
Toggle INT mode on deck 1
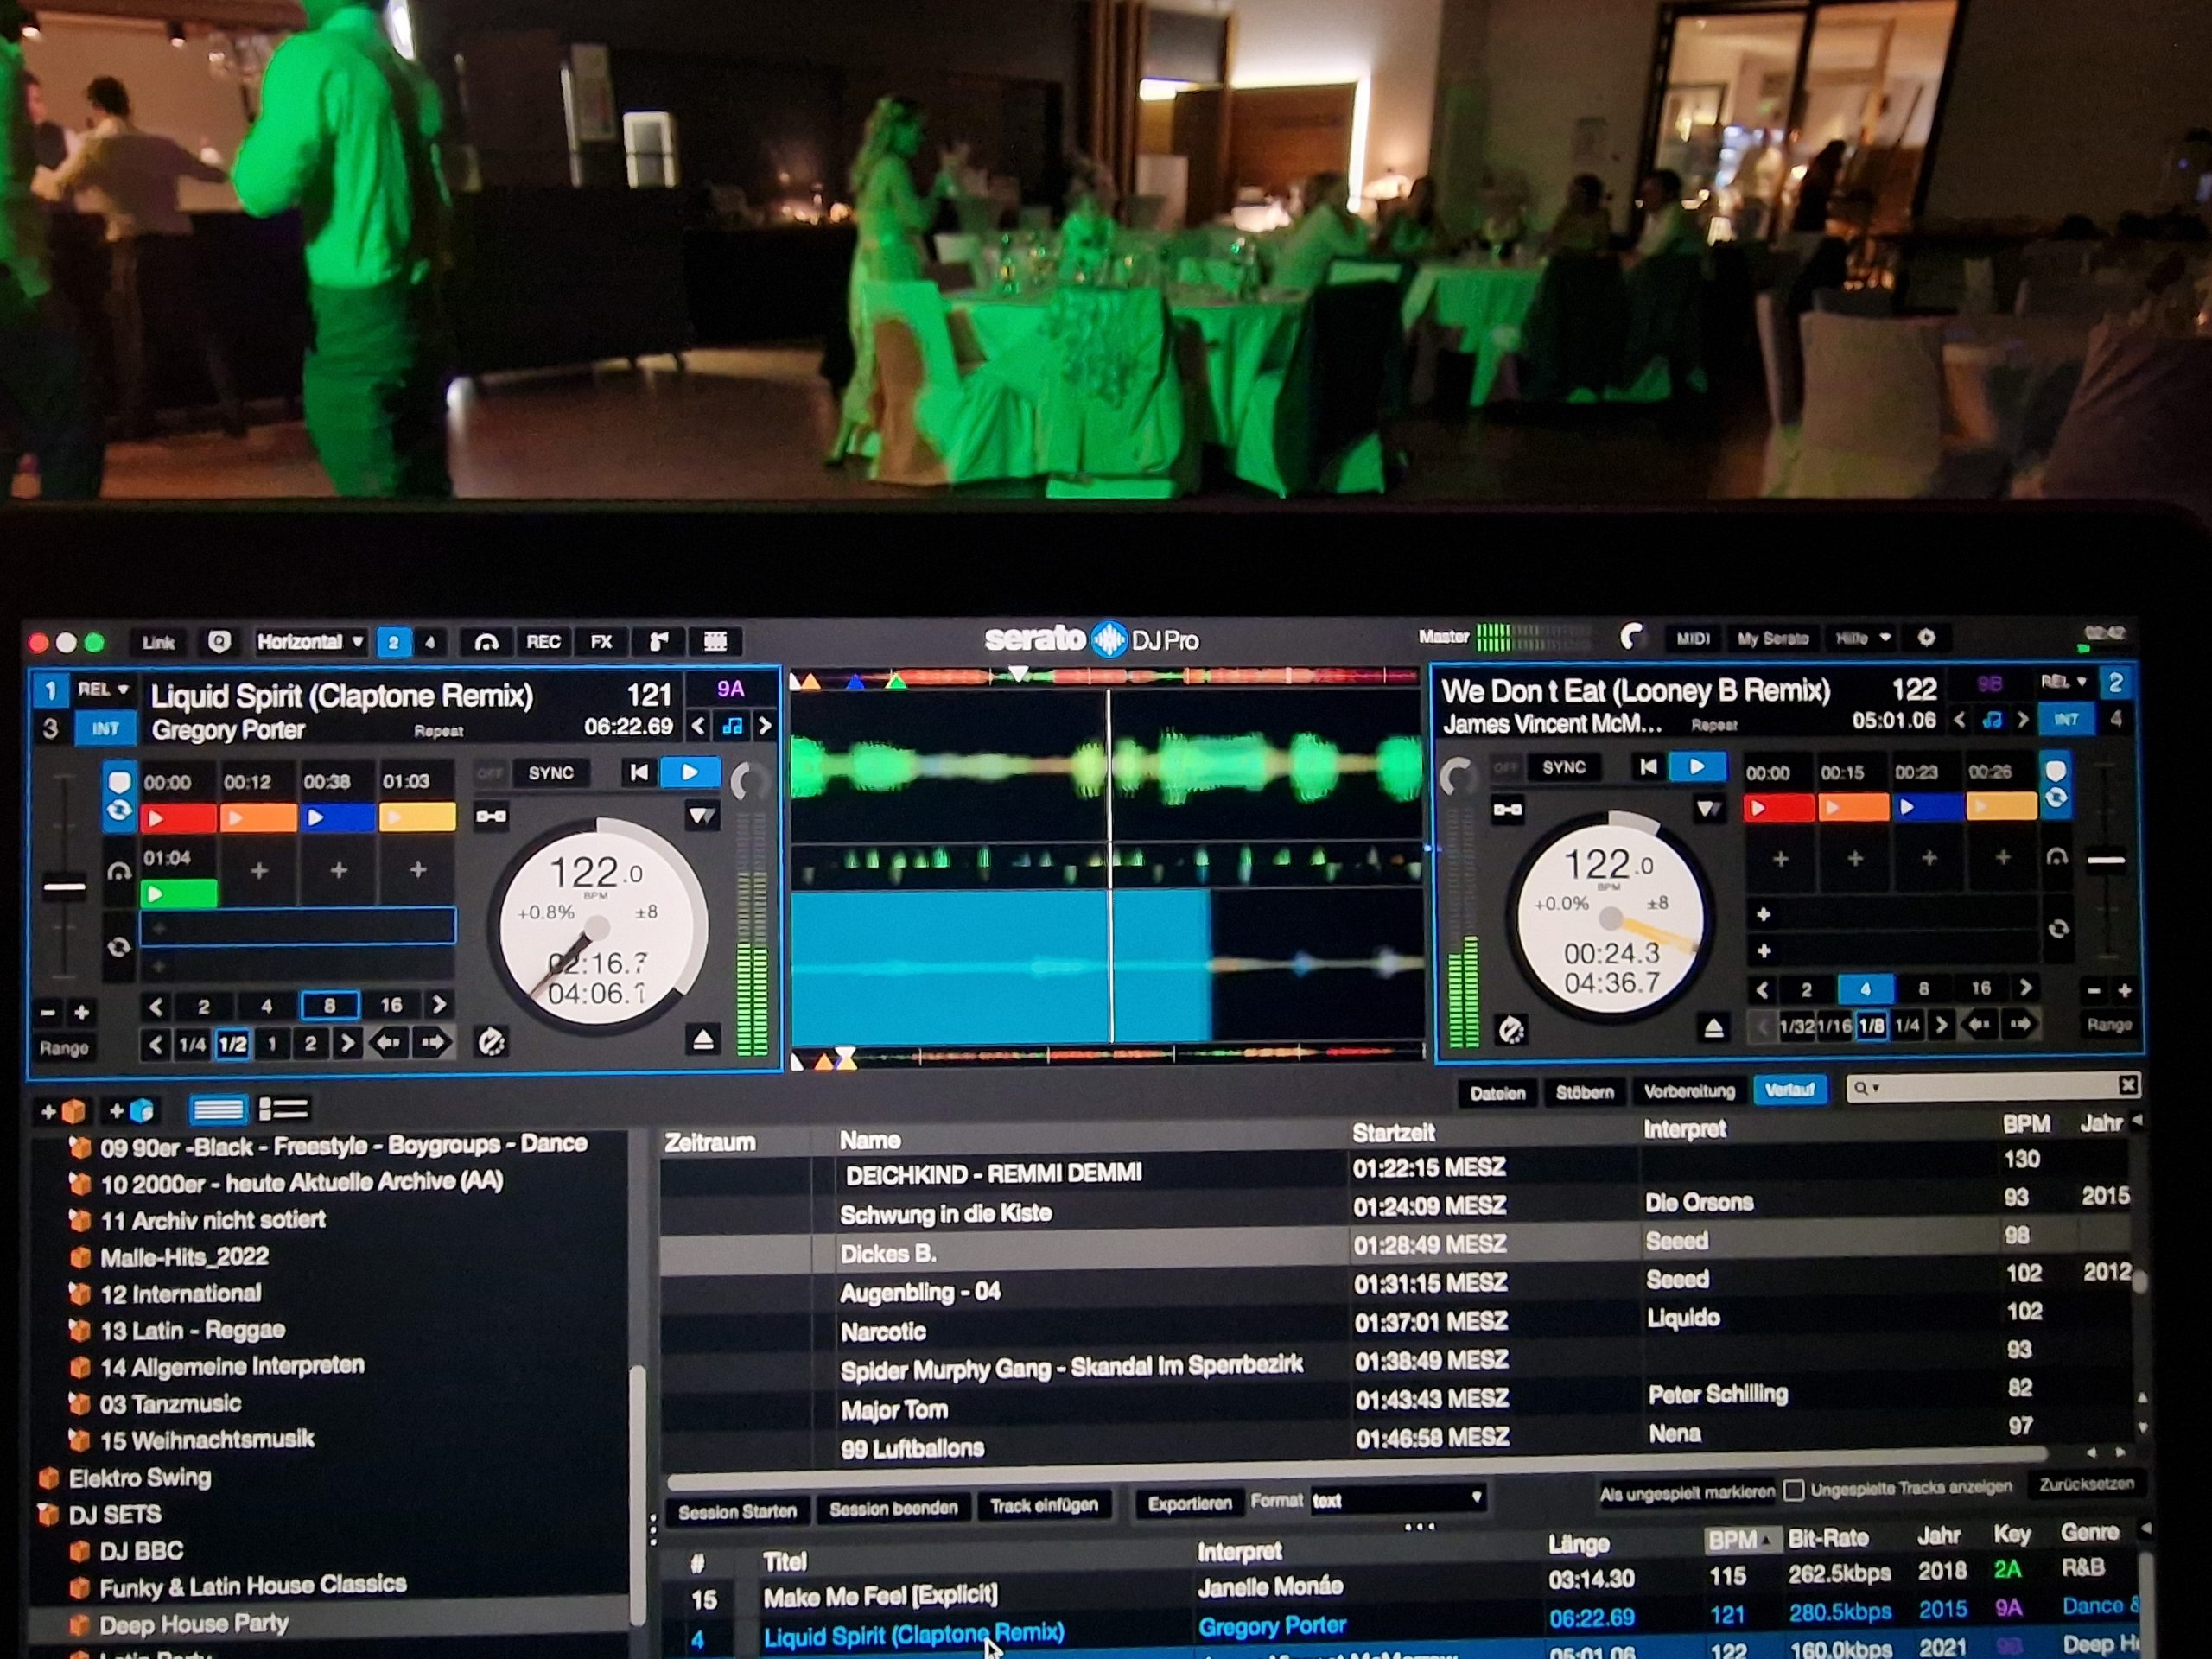(105, 729)
